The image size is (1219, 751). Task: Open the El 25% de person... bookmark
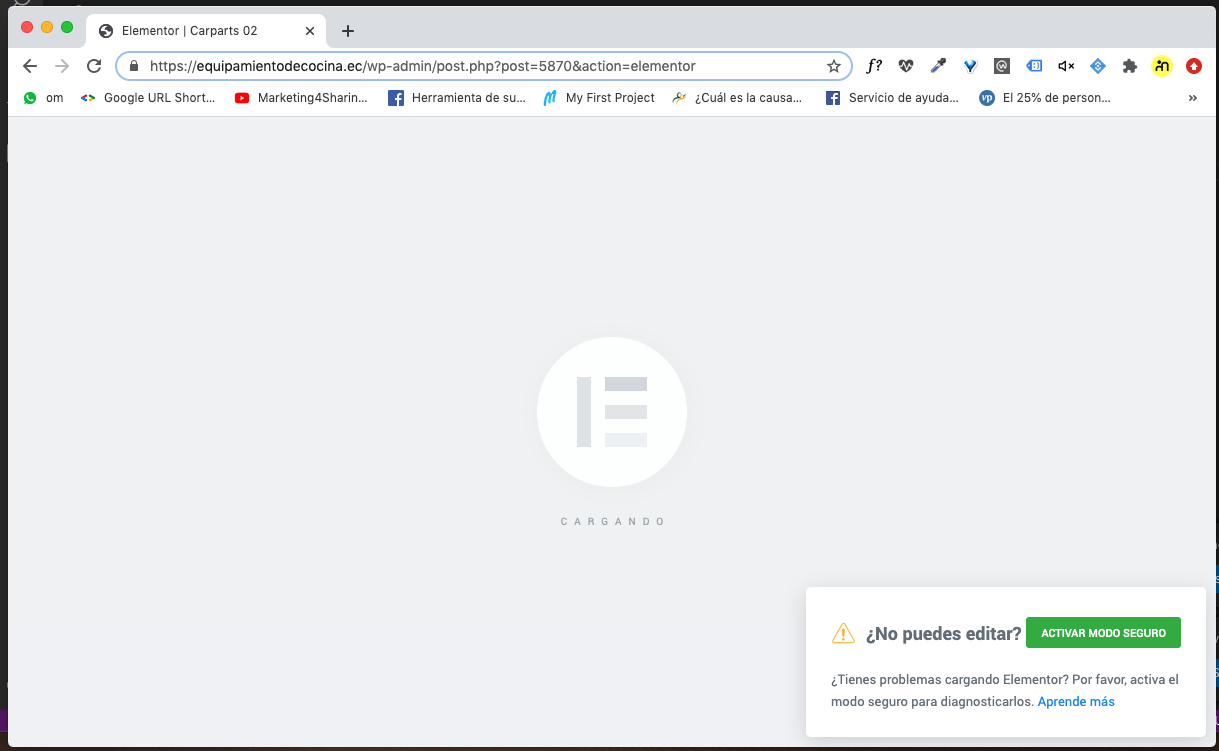(x=1046, y=98)
